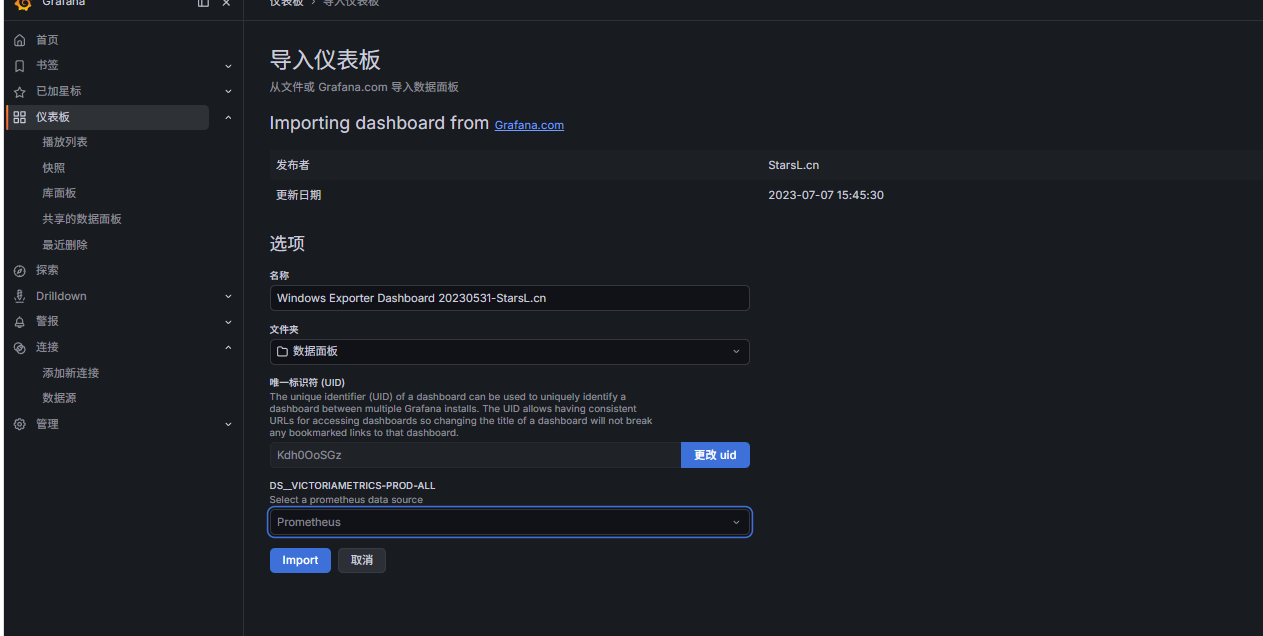Expand the 已加星标 section chevron
The width and height of the screenshot is (1263, 636).
click(228, 91)
